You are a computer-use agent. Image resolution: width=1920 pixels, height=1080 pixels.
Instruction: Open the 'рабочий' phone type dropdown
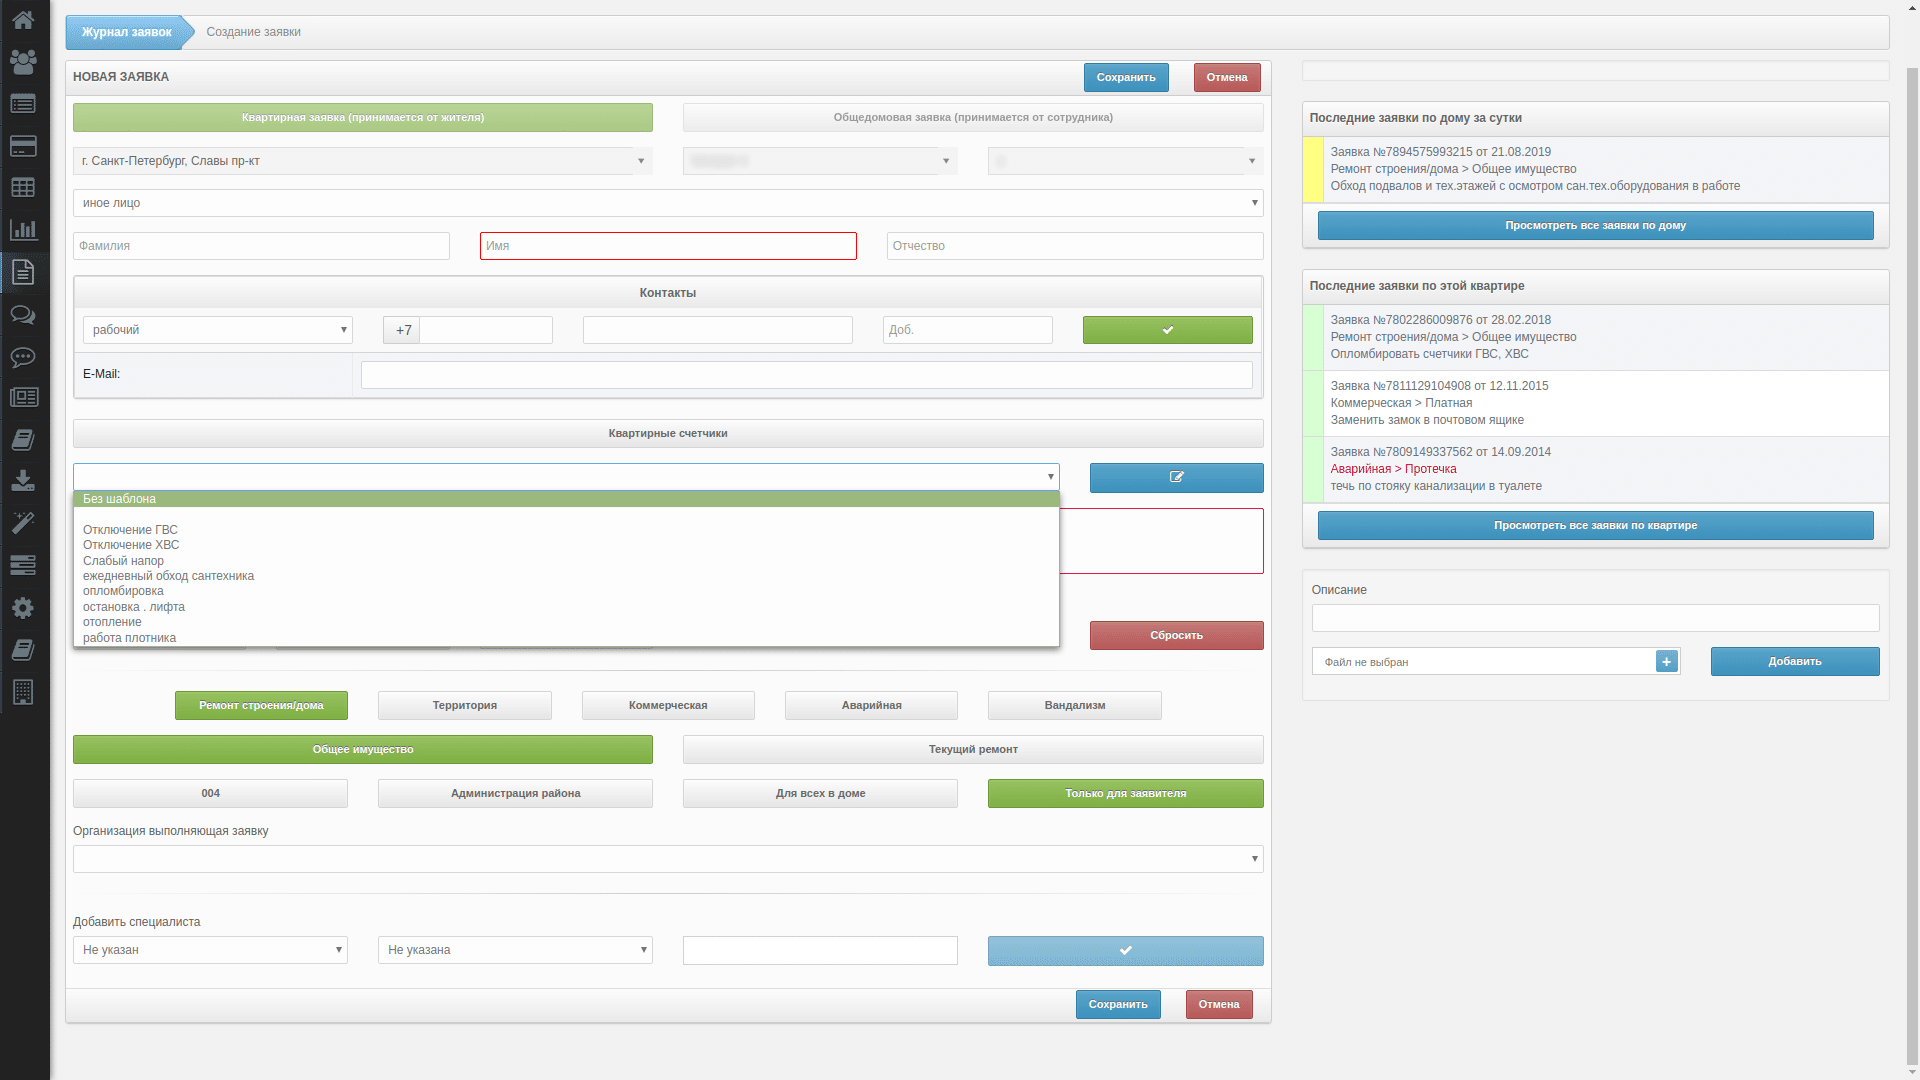point(217,330)
